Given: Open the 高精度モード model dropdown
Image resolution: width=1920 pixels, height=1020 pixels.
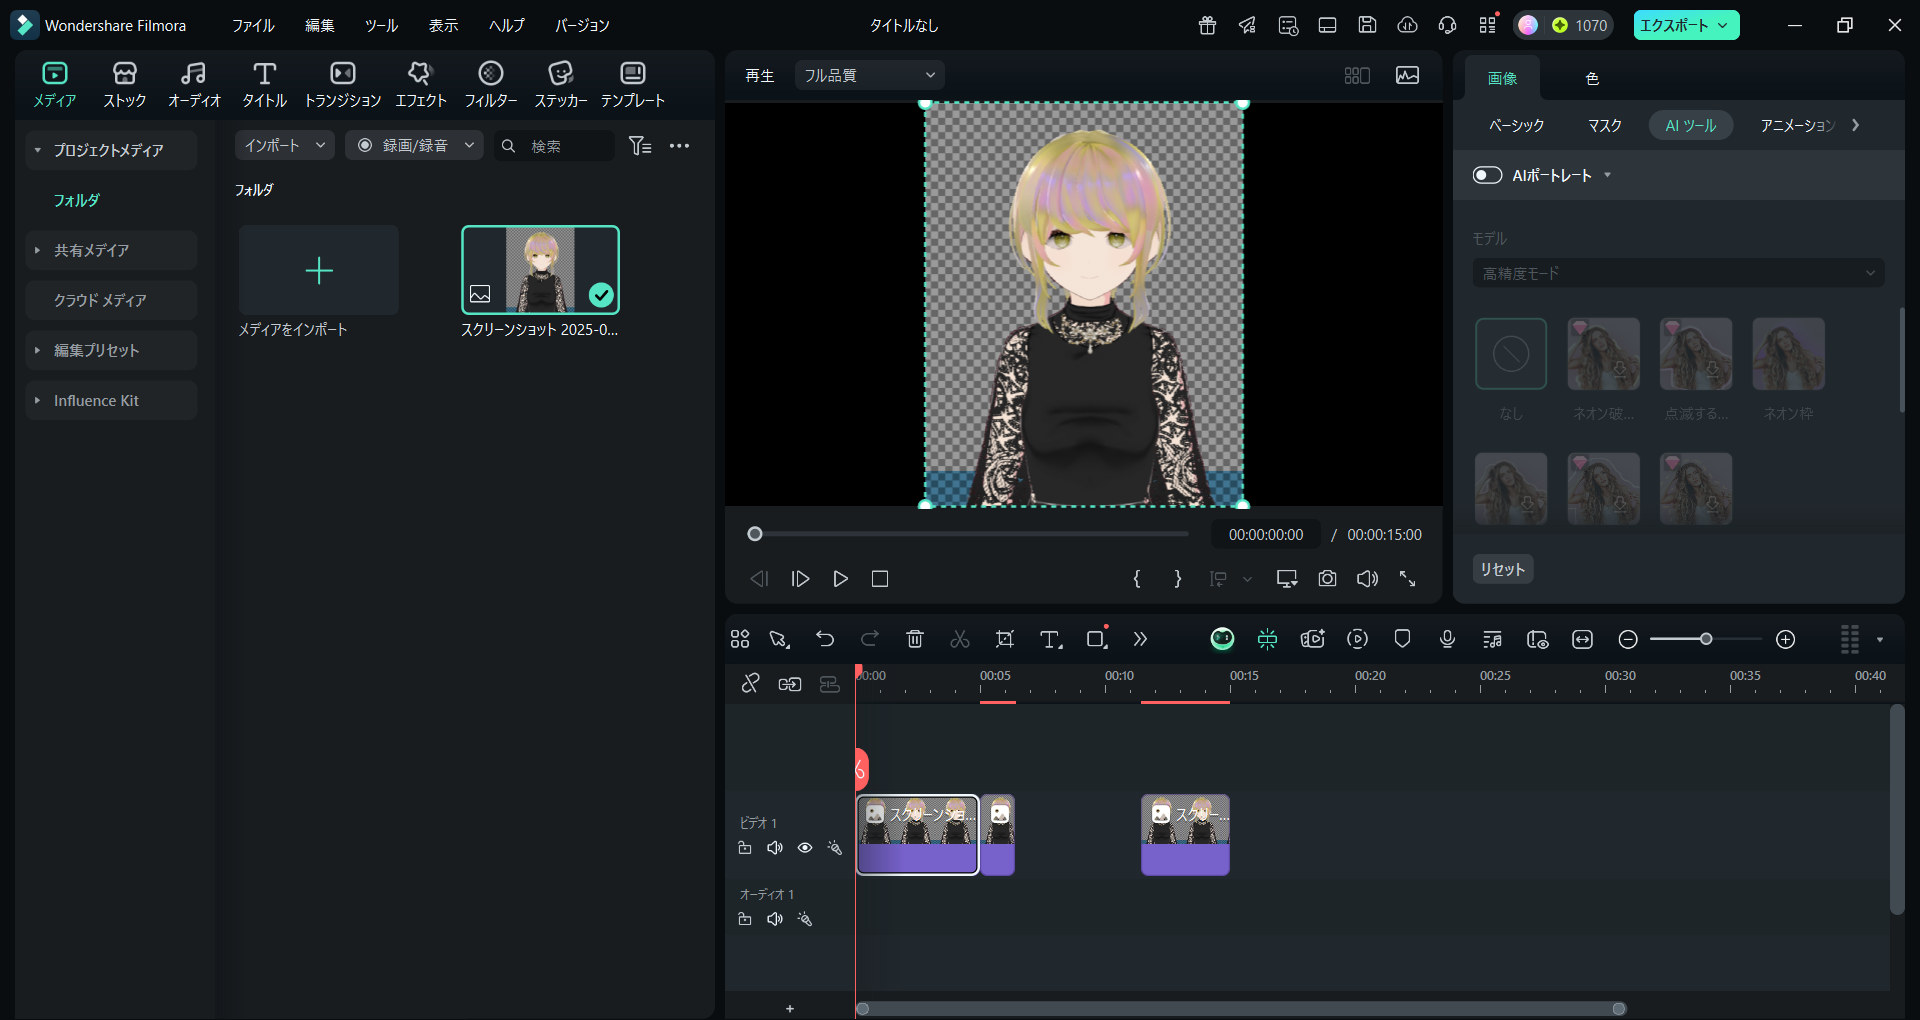Looking at the screenshot, I should (1678, 273).
